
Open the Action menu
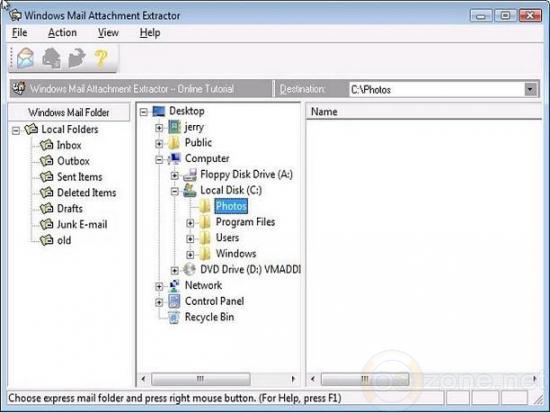click(x=62, y=33)
